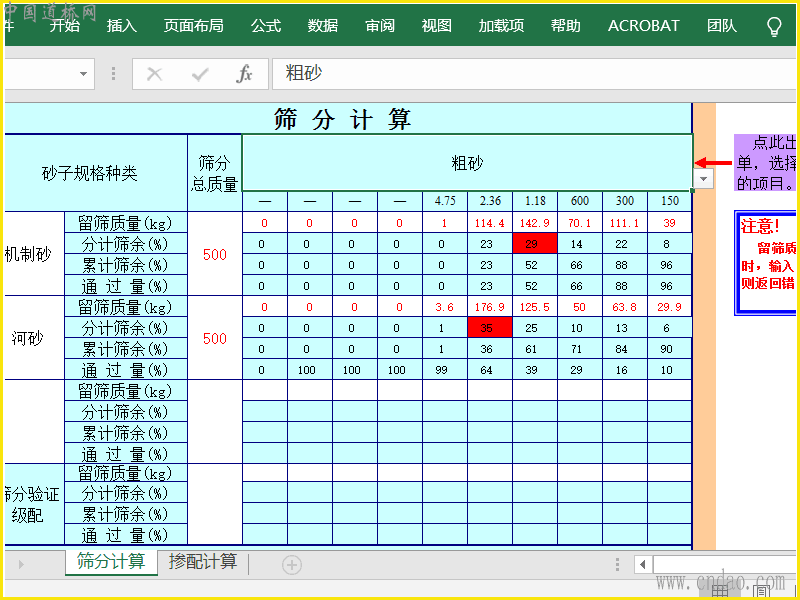Open the 开始 ribbon tab
Screen dimensions: 800x600
click(64, 26)
